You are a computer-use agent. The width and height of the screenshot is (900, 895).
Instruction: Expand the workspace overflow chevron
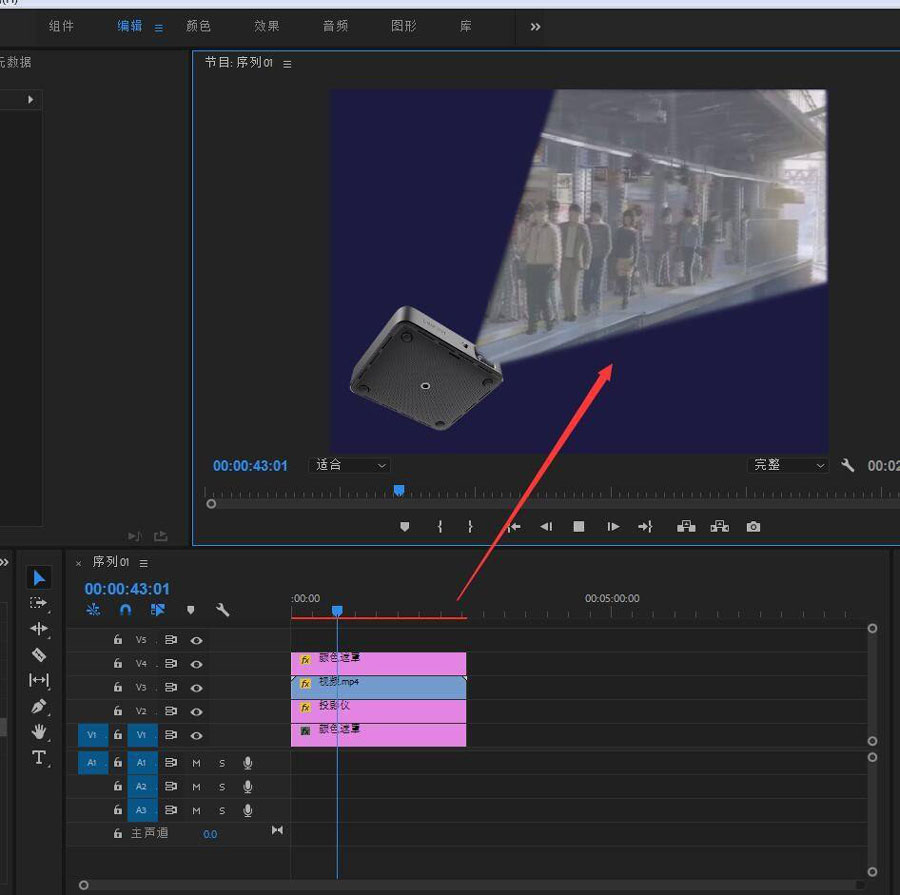click(535, 26)
